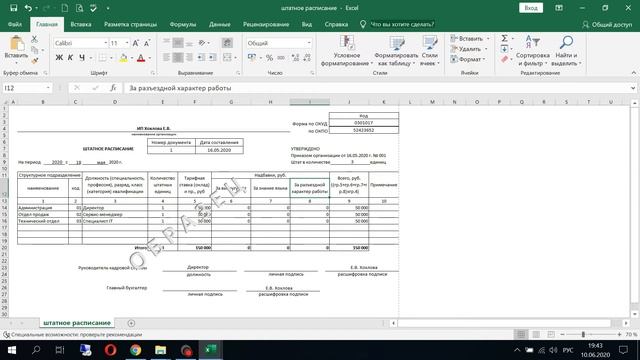Open the number format dropdown (Общий)
Screen dimensions: 640x360
coord(309,43)
